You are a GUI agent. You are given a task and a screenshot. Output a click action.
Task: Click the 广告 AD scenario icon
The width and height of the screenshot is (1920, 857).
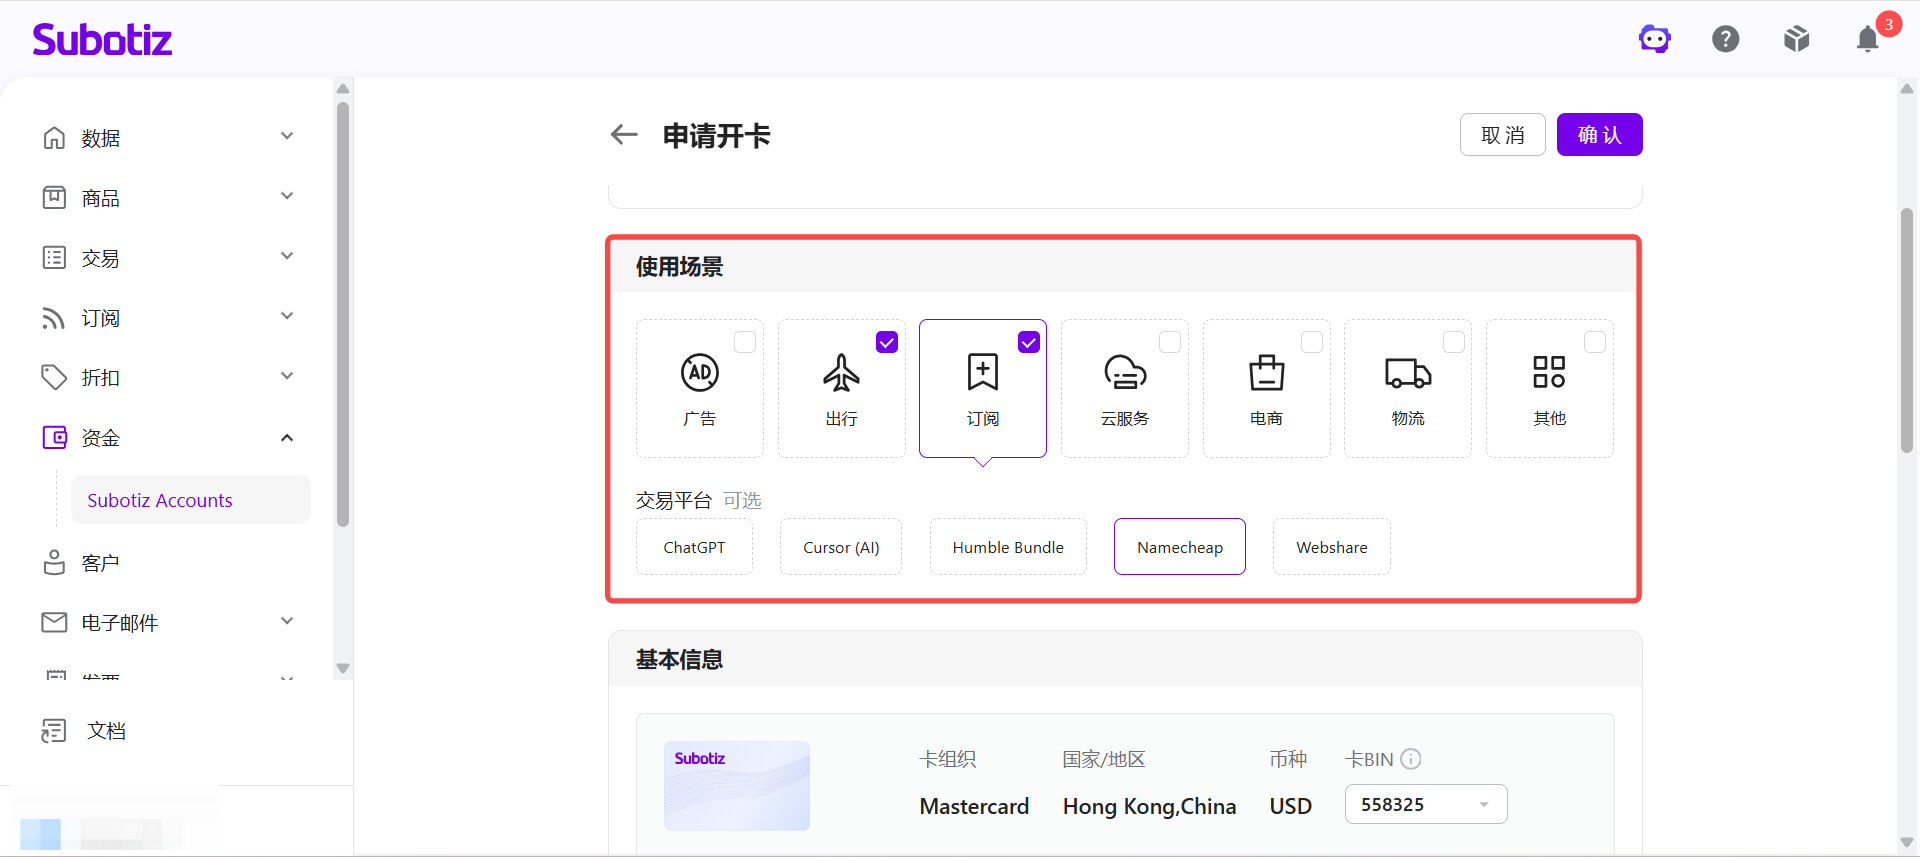click(x=700, y=372)
